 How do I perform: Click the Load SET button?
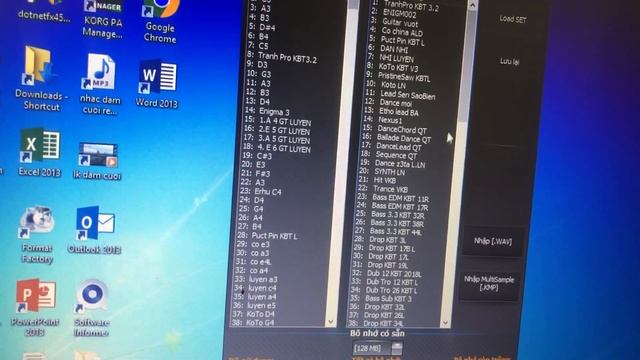tap(513, 19)
